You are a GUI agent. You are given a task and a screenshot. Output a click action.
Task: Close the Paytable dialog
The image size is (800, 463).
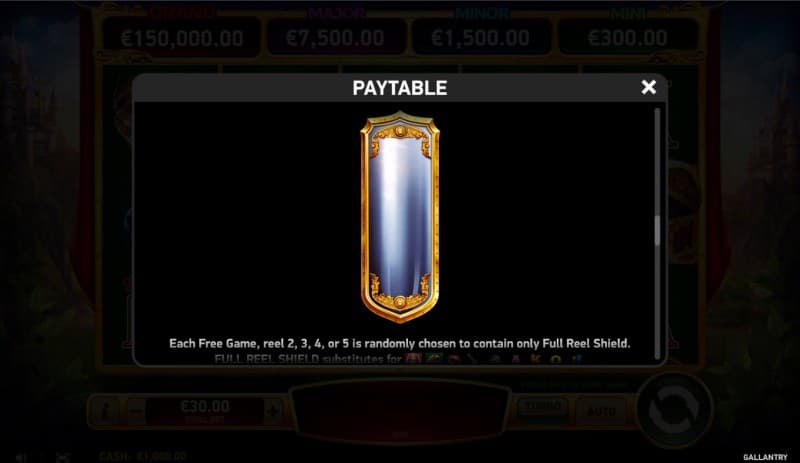point(648,87)
